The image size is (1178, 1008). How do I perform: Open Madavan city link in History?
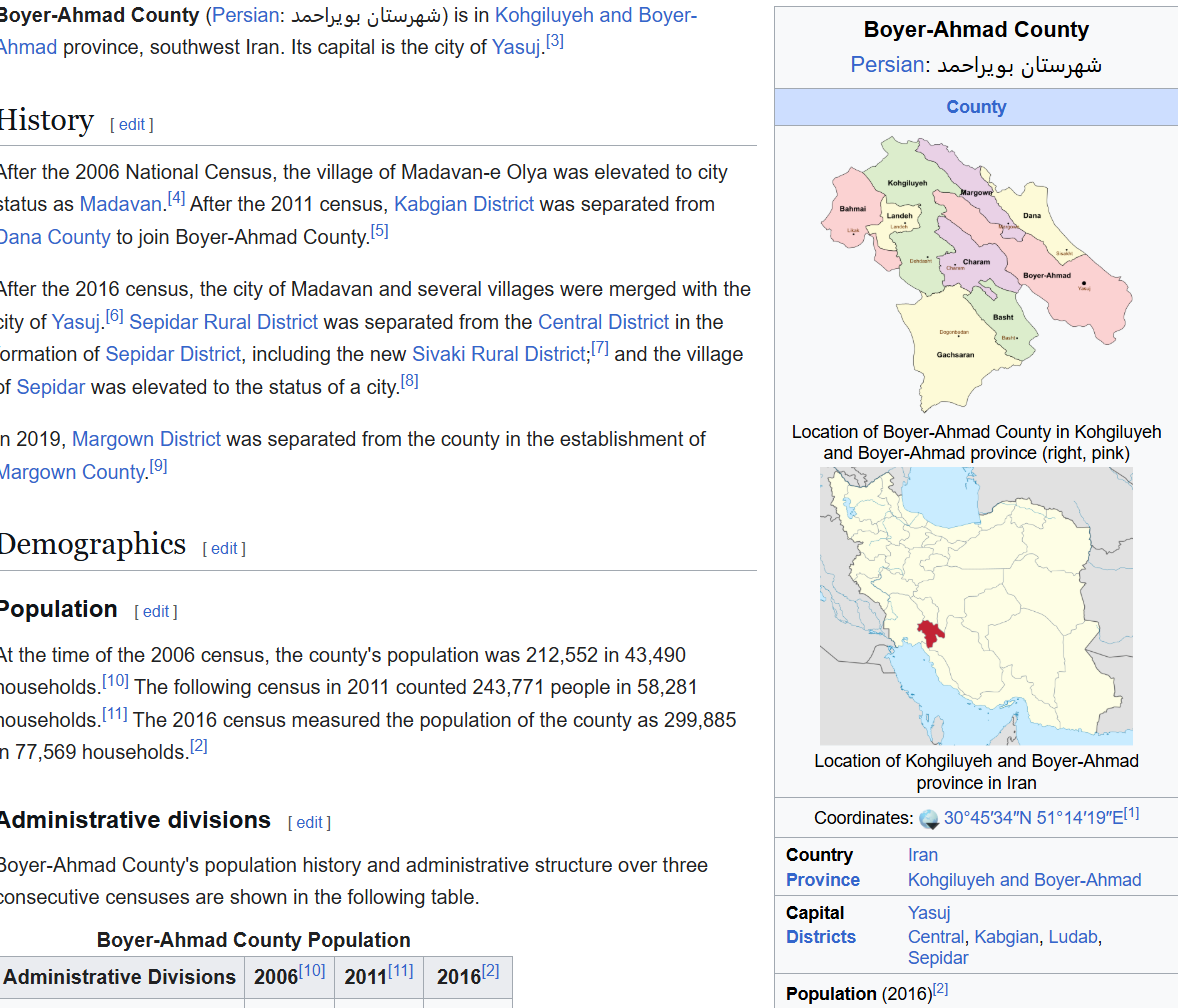click(120, 204)
